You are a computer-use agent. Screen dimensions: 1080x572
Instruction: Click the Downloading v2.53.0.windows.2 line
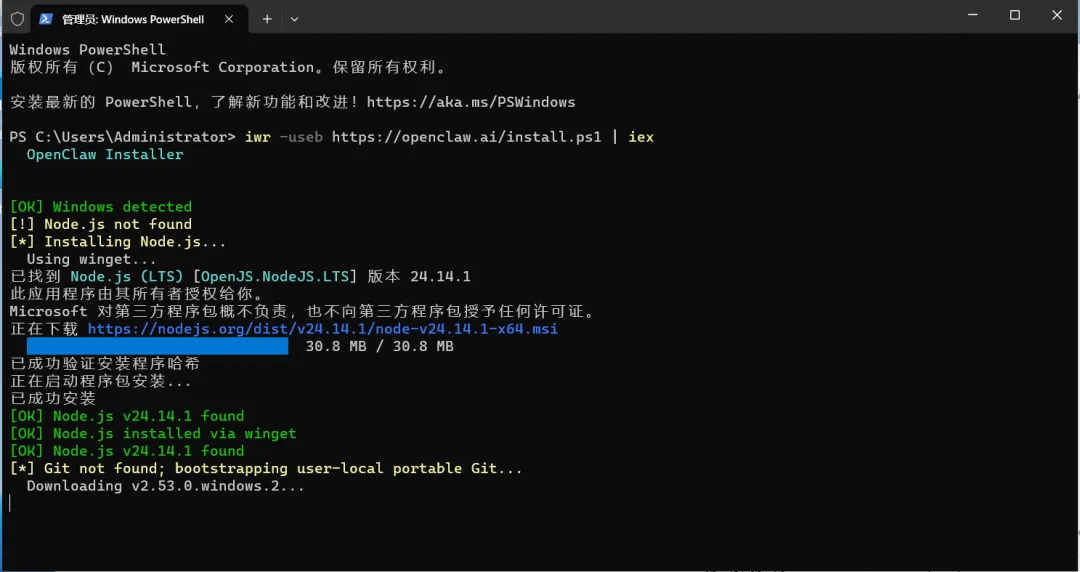click(x=165, y=486)
